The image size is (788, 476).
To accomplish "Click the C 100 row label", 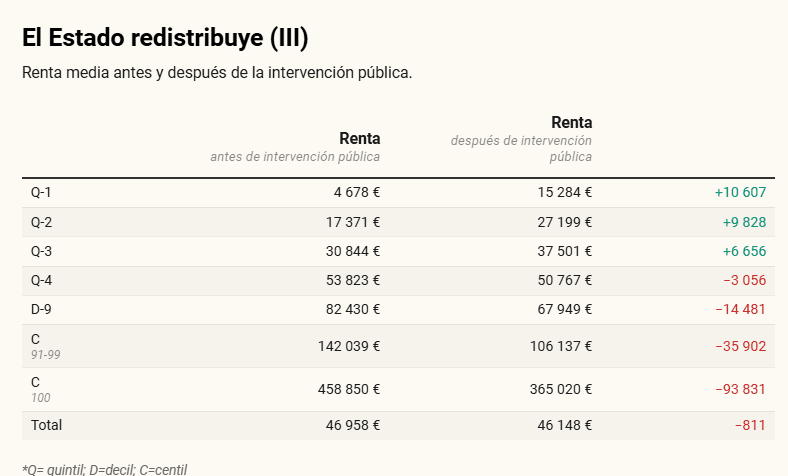I will (38, 389).
